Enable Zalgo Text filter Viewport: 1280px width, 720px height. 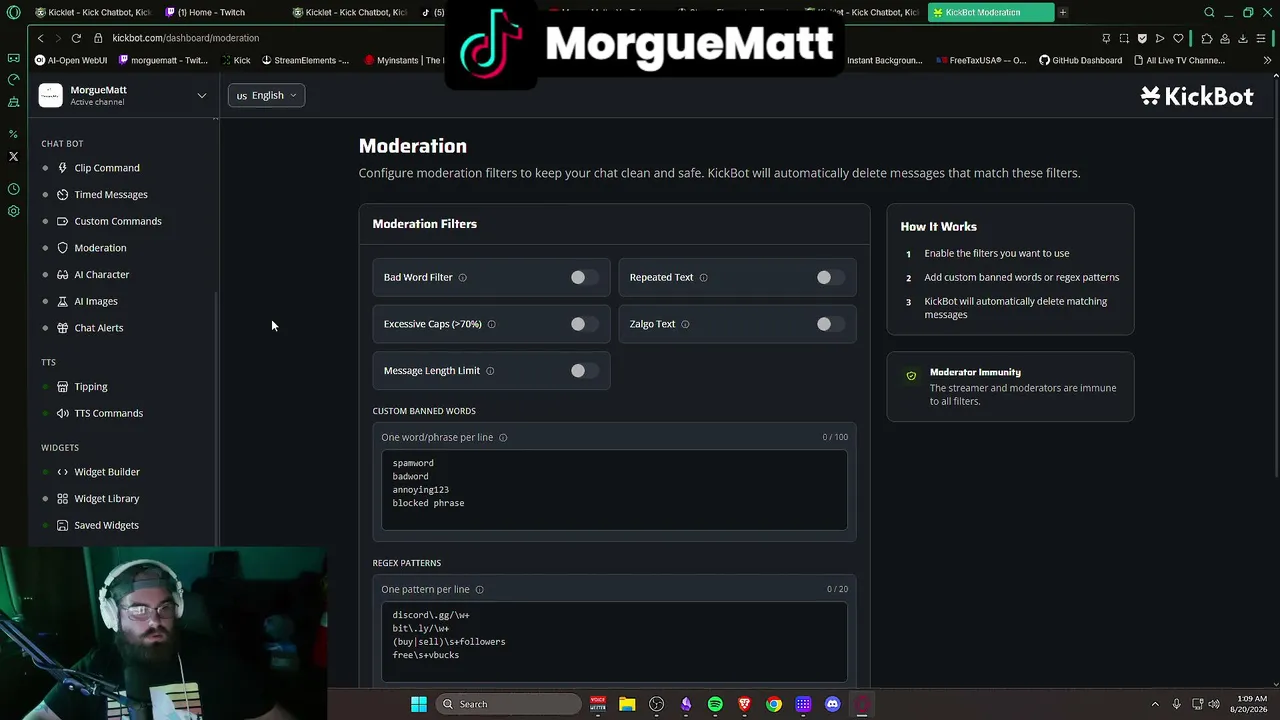click(830, 324)
